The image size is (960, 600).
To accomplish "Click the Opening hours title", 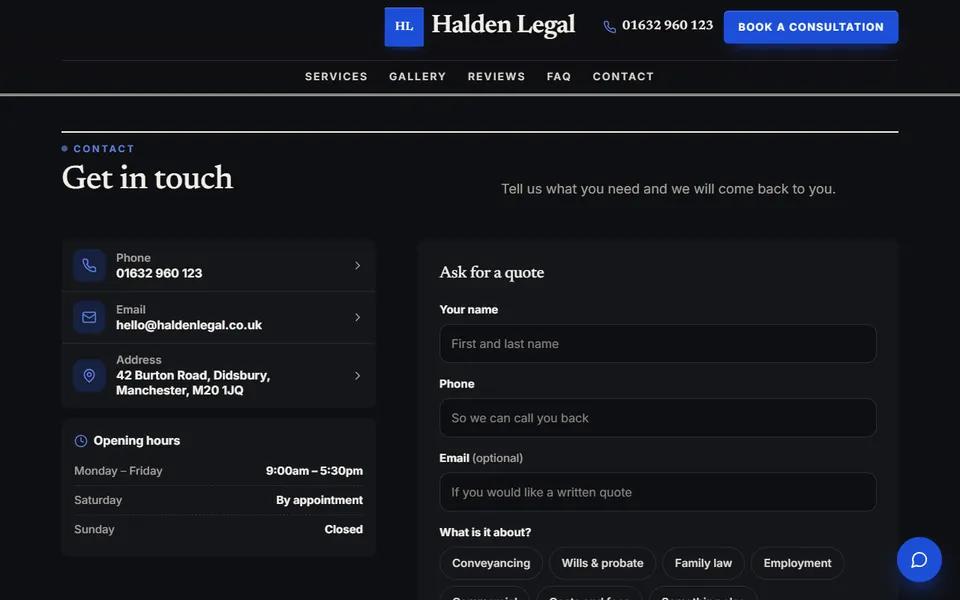I will [137, 441].
